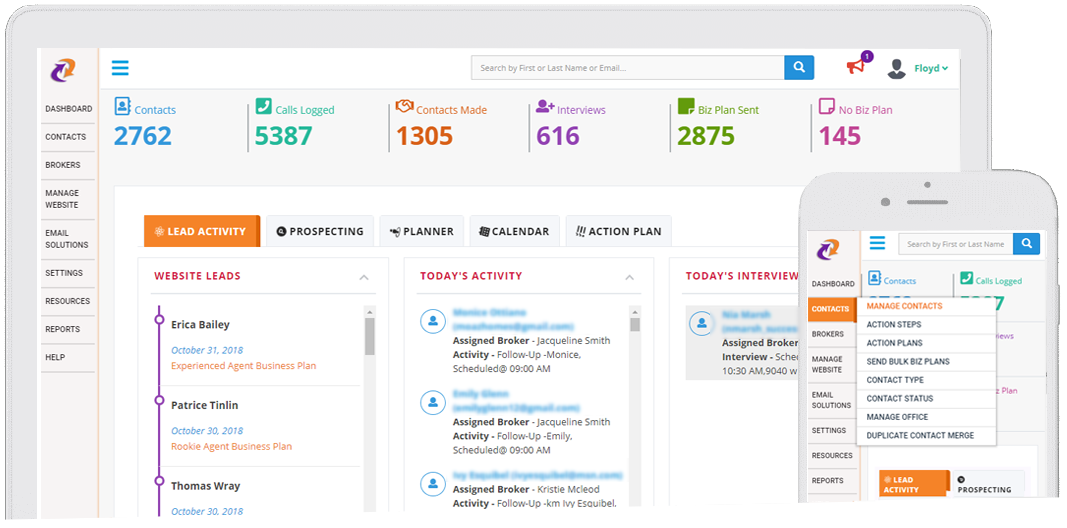Open Thomas Wray lead entry
1067x528 pixels.
click(x=206, y=486)
